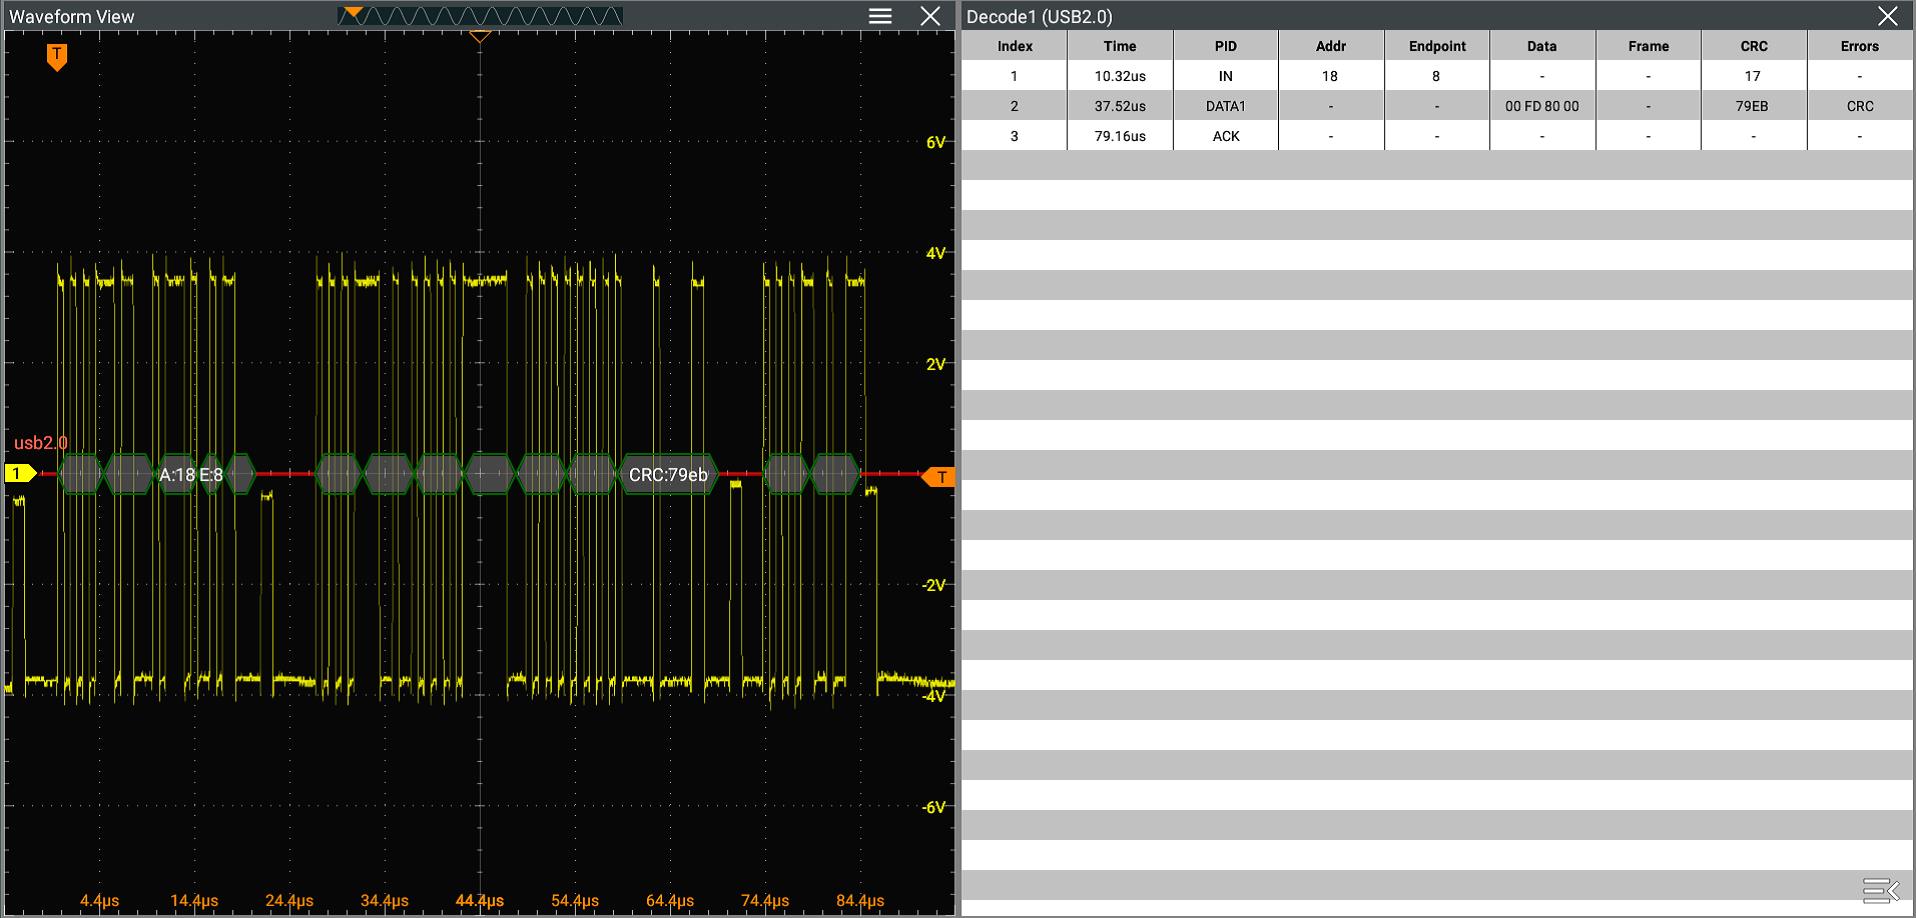
Task: Click the 6V vertical scale label
Action: [936, 143]
